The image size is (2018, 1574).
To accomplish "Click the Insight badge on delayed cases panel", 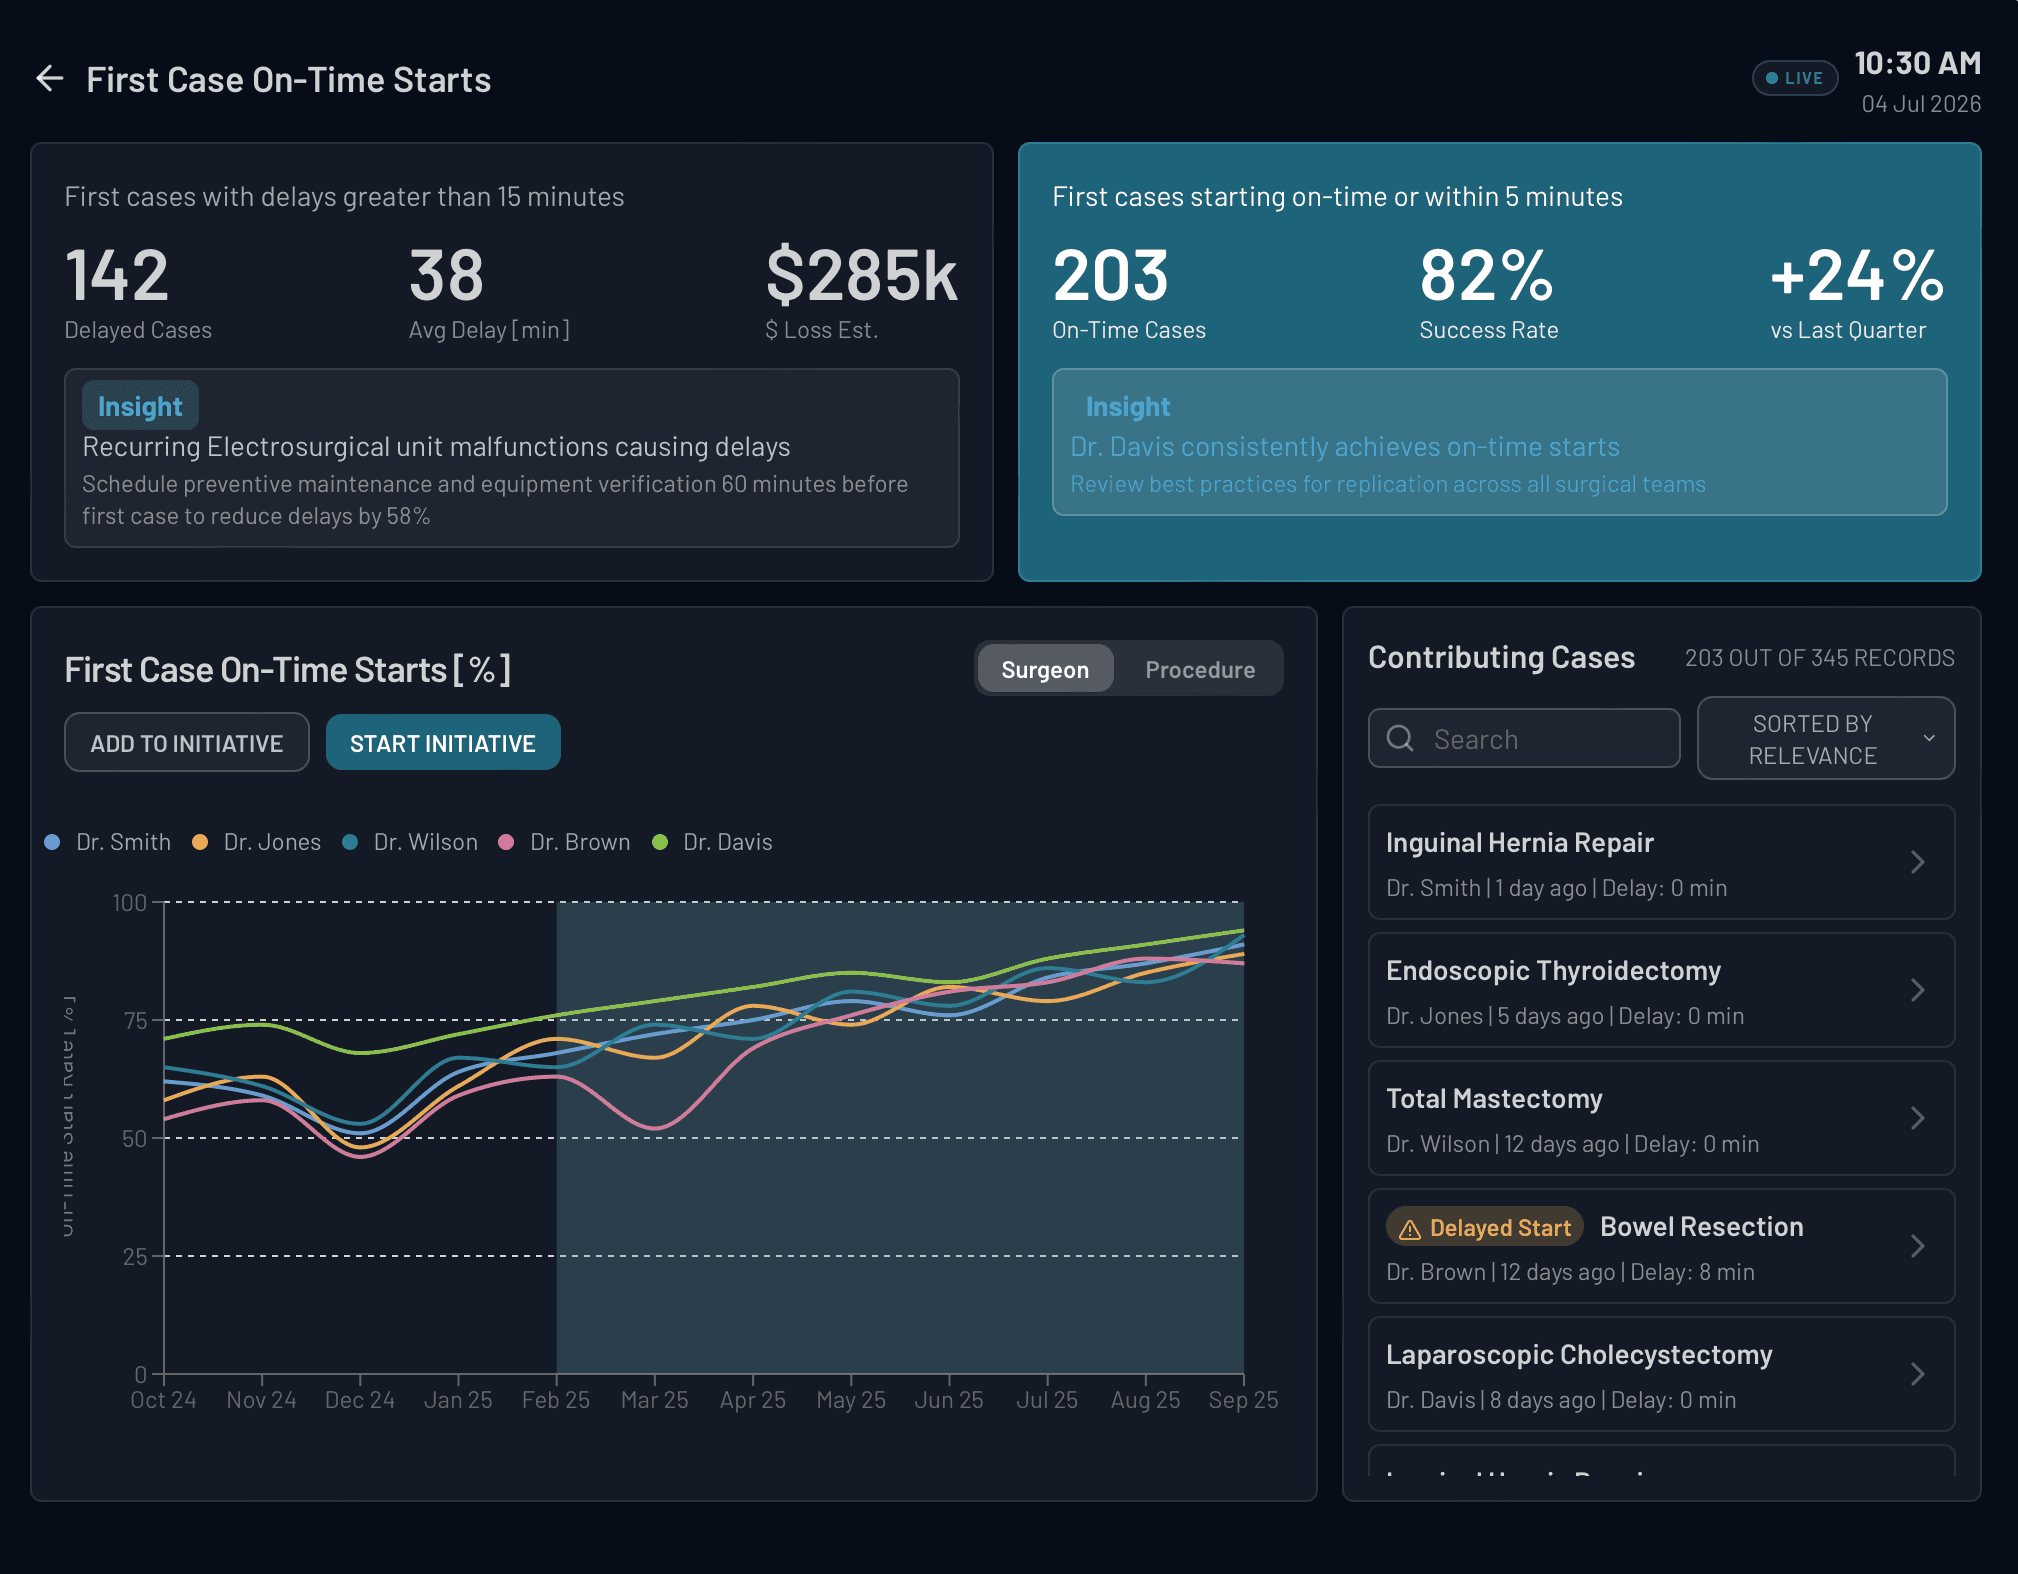I will point(140,405).
